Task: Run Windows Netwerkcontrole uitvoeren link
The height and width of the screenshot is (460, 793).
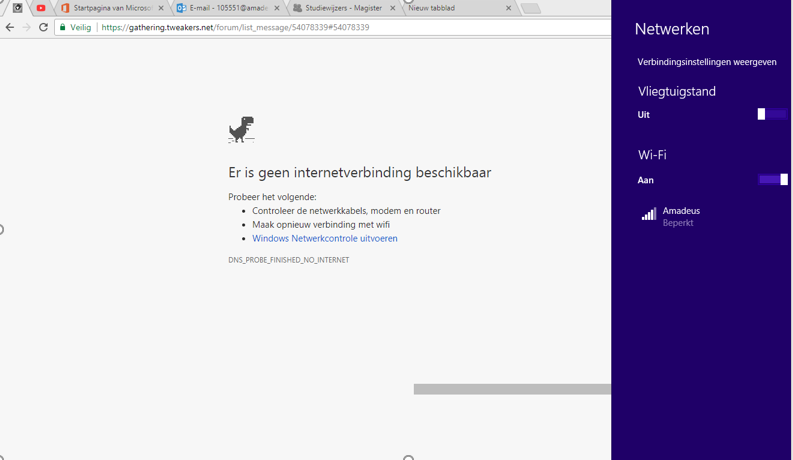Action: (325, 238)
